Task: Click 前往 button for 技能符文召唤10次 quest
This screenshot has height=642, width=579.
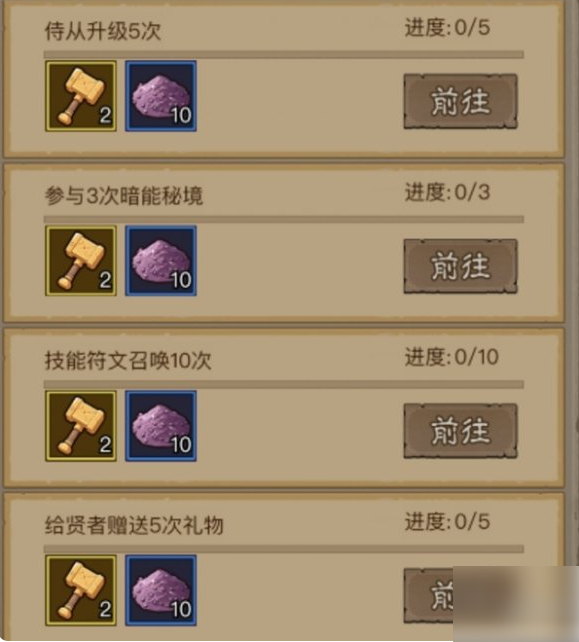Action: point(461,431)
